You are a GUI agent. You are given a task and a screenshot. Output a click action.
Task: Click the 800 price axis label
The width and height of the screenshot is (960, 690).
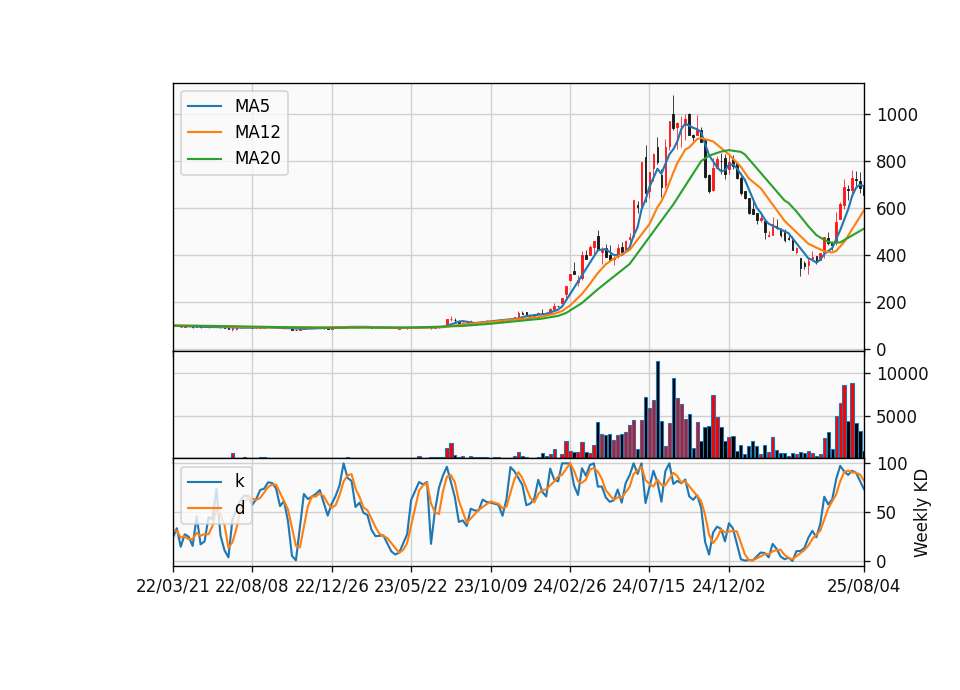tap(892, 162)
